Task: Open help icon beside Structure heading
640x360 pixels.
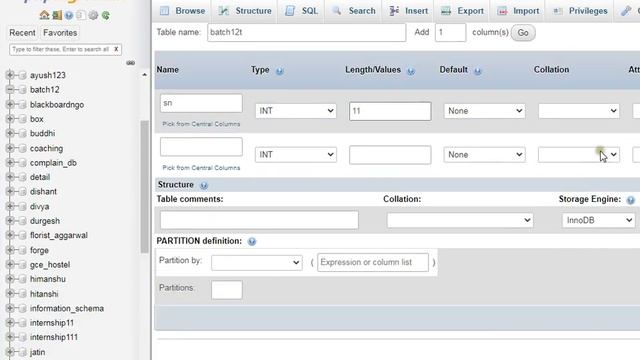Action: (204, 185)
